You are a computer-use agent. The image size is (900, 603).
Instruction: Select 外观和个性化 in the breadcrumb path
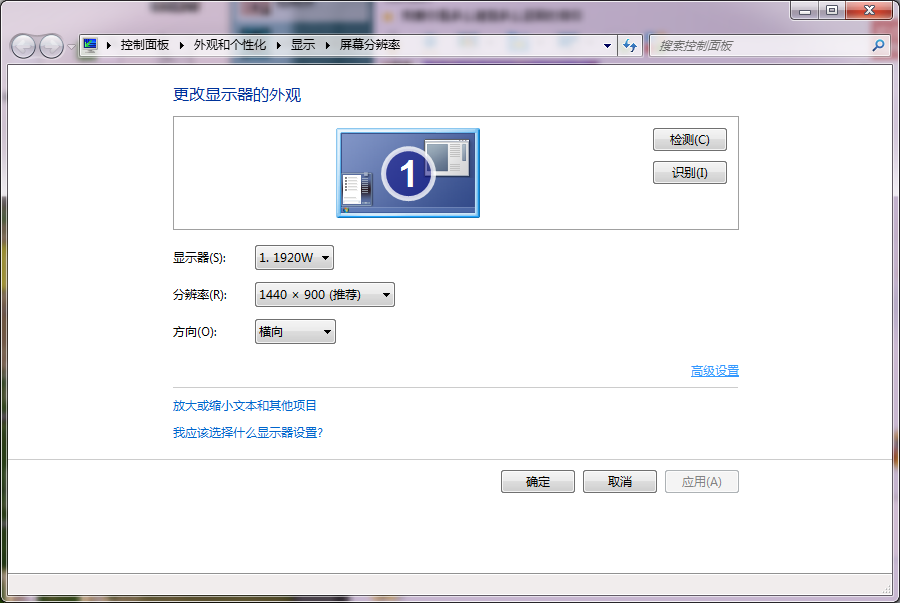[x=230, y=45]
